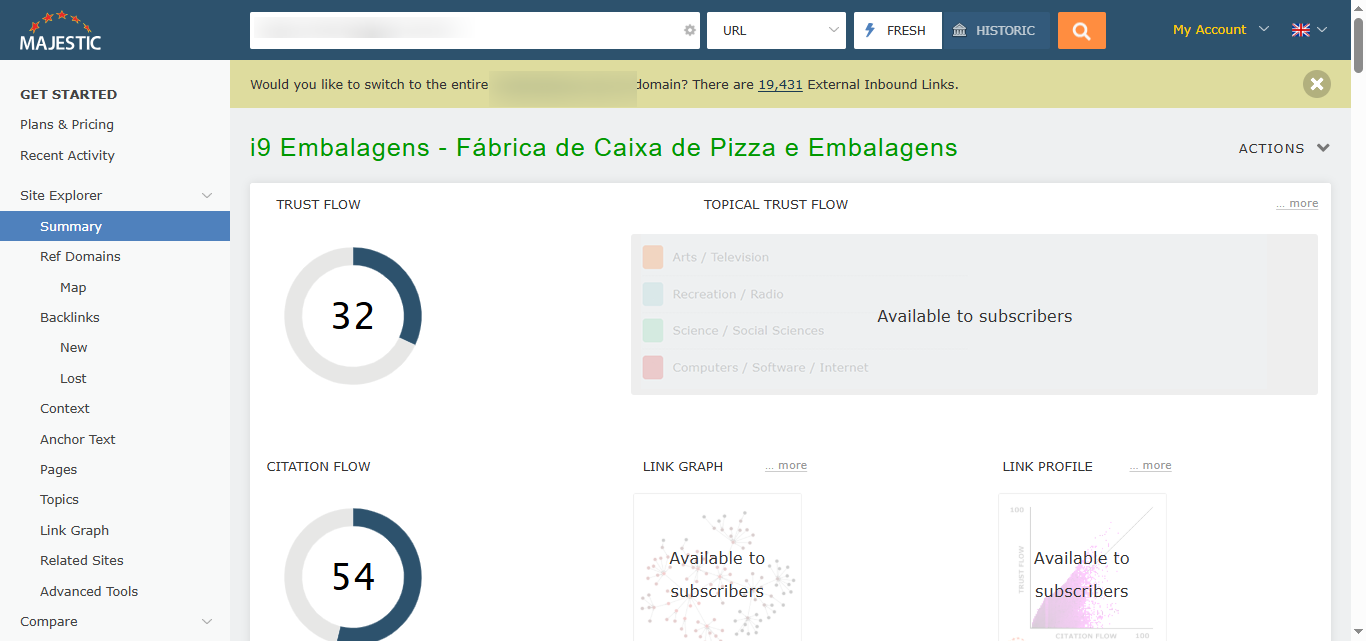The width and height of the screenshot is (1366, 641).
Task: Open search settings gear icon
Action: (x=689, y=30)
